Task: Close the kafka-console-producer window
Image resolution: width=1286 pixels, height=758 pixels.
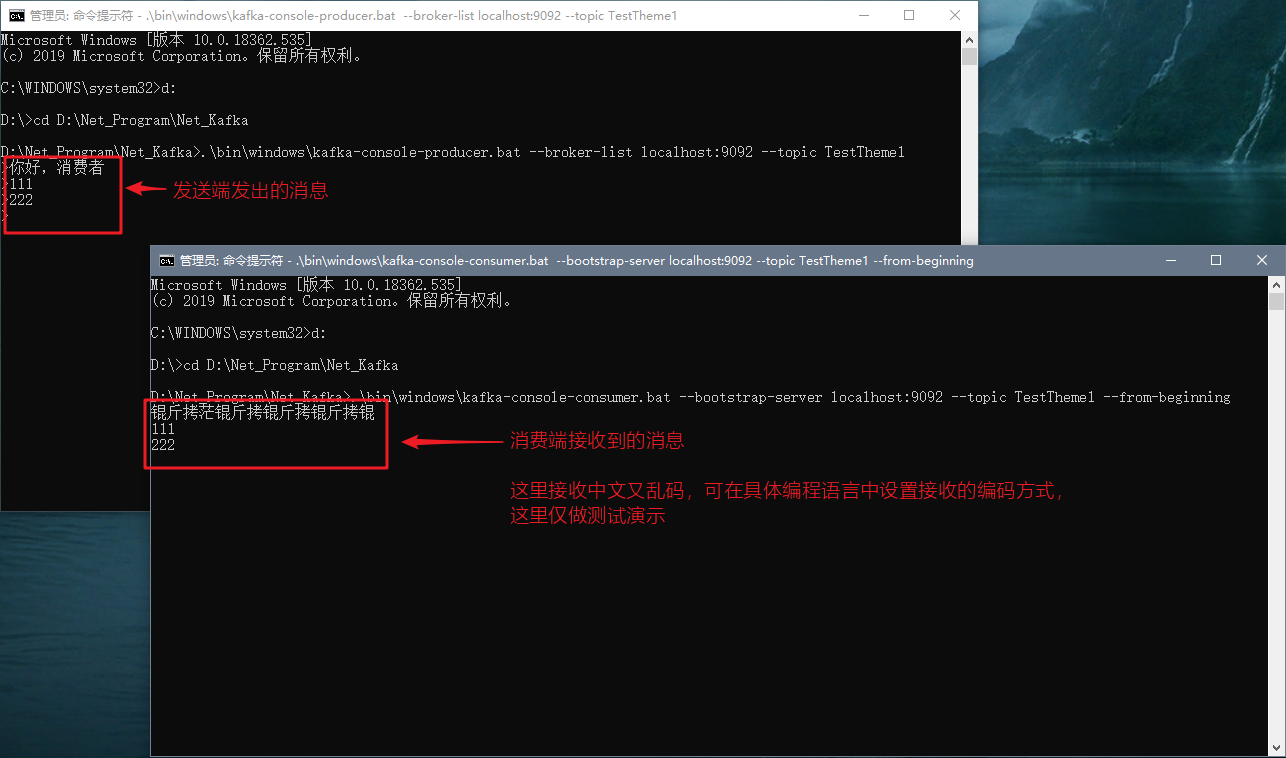Action: tap(955, 15)
